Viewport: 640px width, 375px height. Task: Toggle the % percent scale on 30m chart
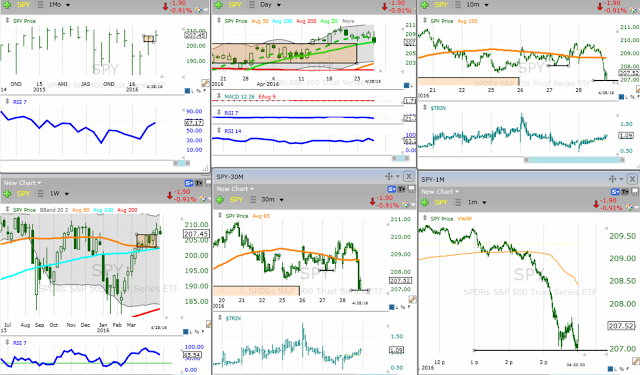click(x=402, y=307)
